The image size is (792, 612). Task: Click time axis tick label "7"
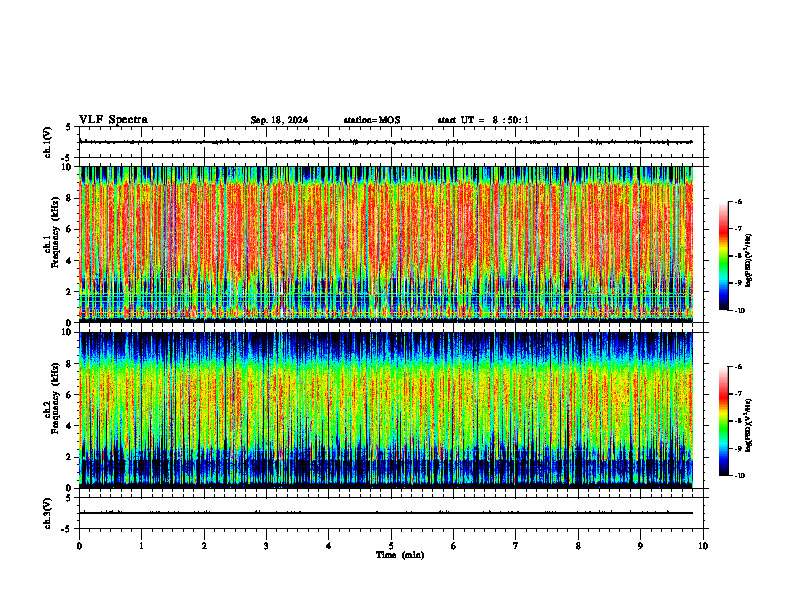[516, 546]
